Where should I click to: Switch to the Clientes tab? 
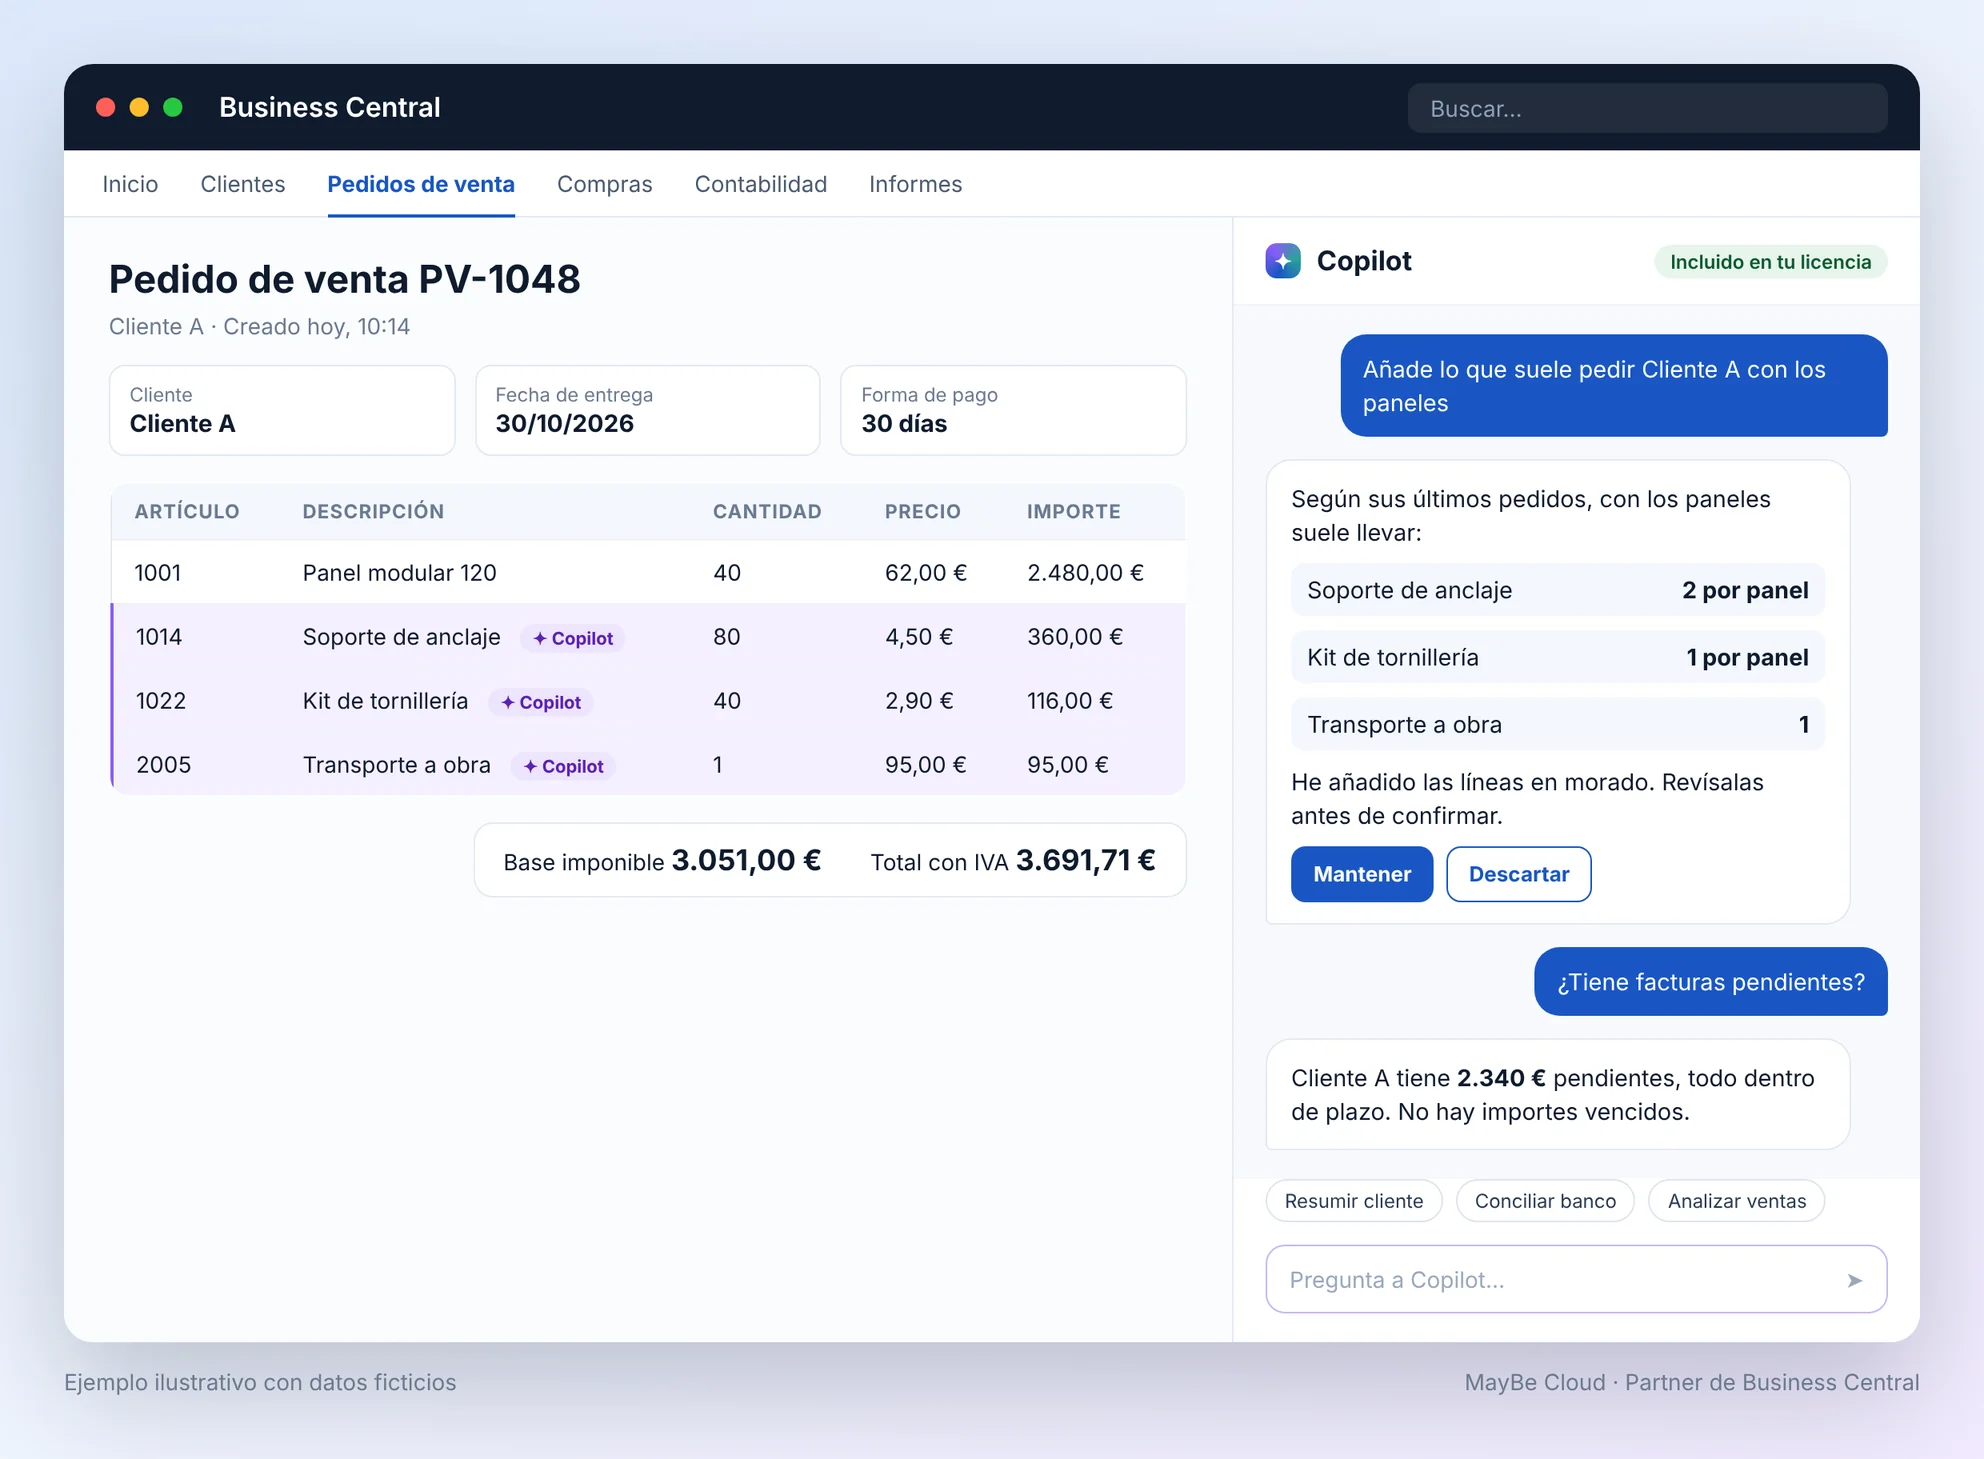[x=243, y=184]
